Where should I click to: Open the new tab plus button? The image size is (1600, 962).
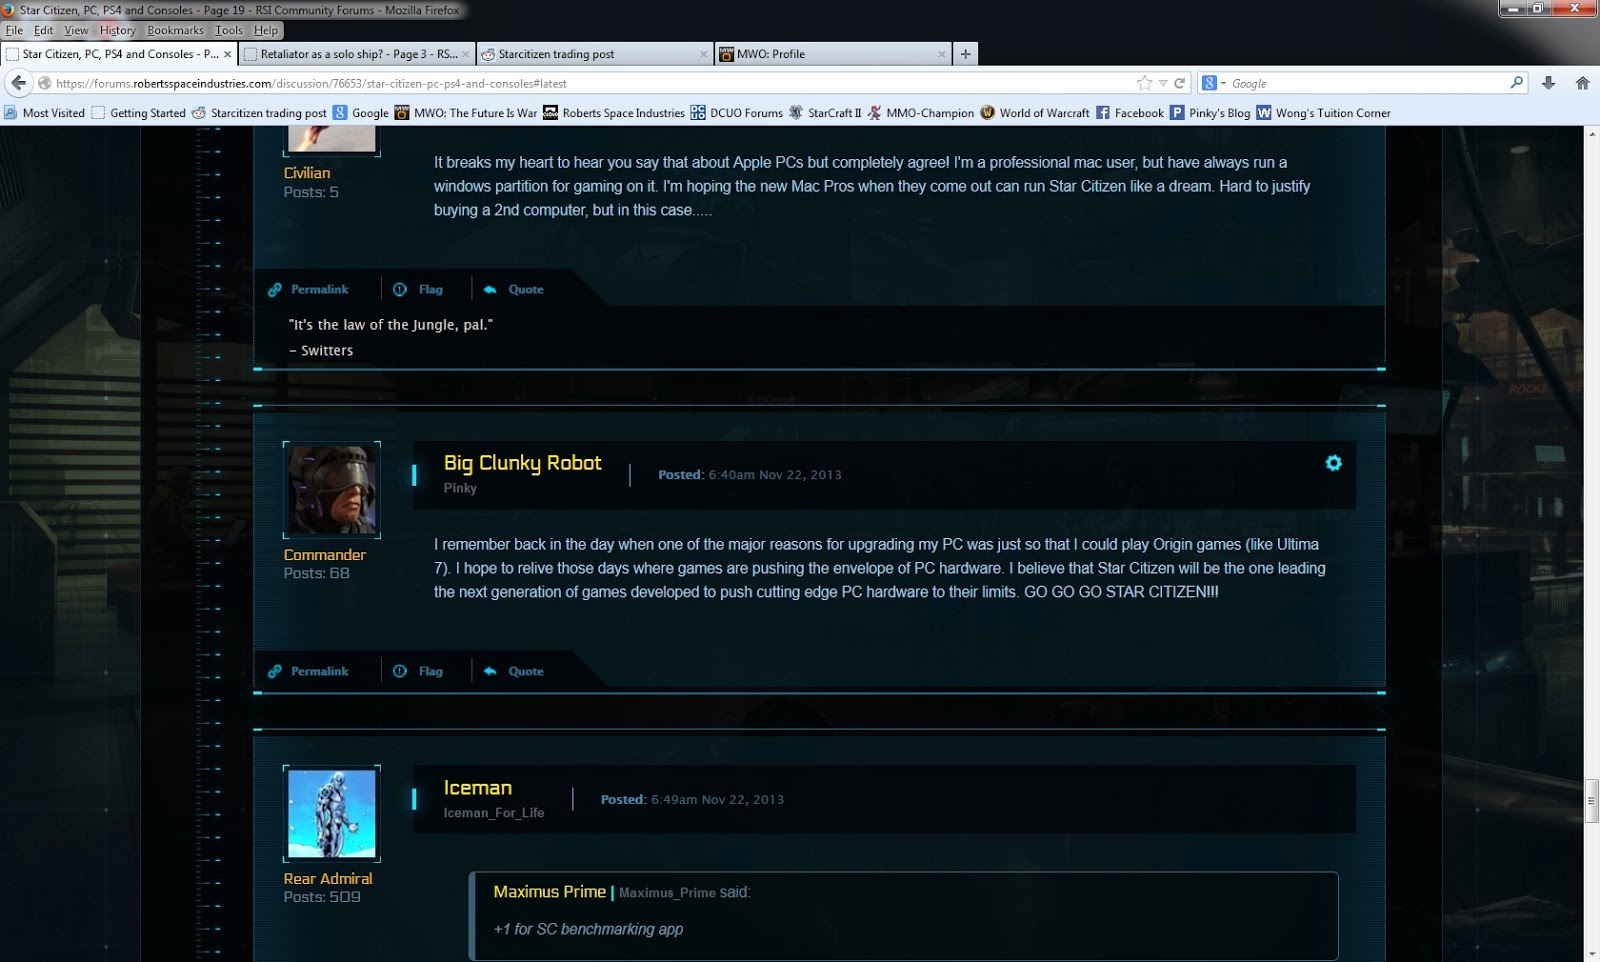[x=965, y=54]
